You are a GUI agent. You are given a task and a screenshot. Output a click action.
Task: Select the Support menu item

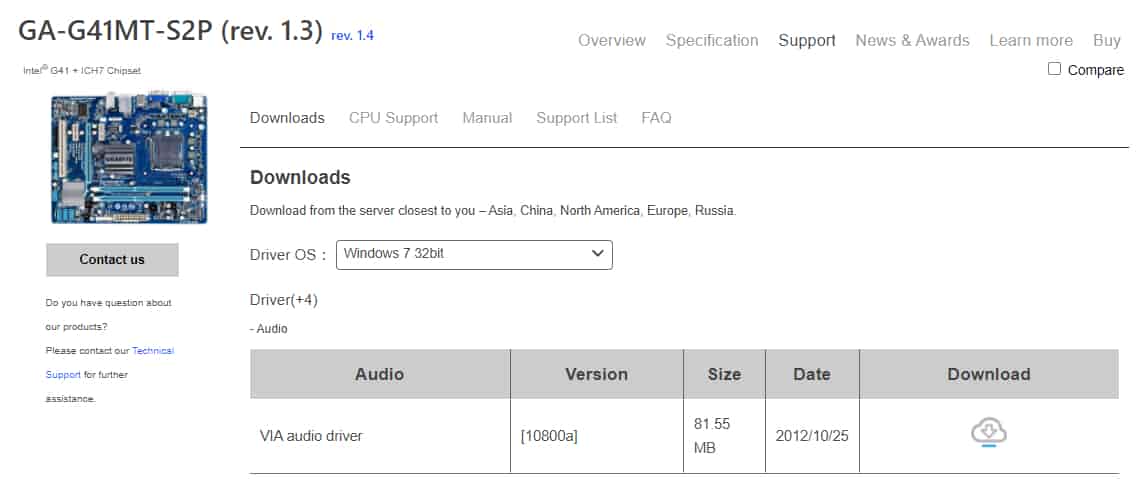tap(807, 40)
